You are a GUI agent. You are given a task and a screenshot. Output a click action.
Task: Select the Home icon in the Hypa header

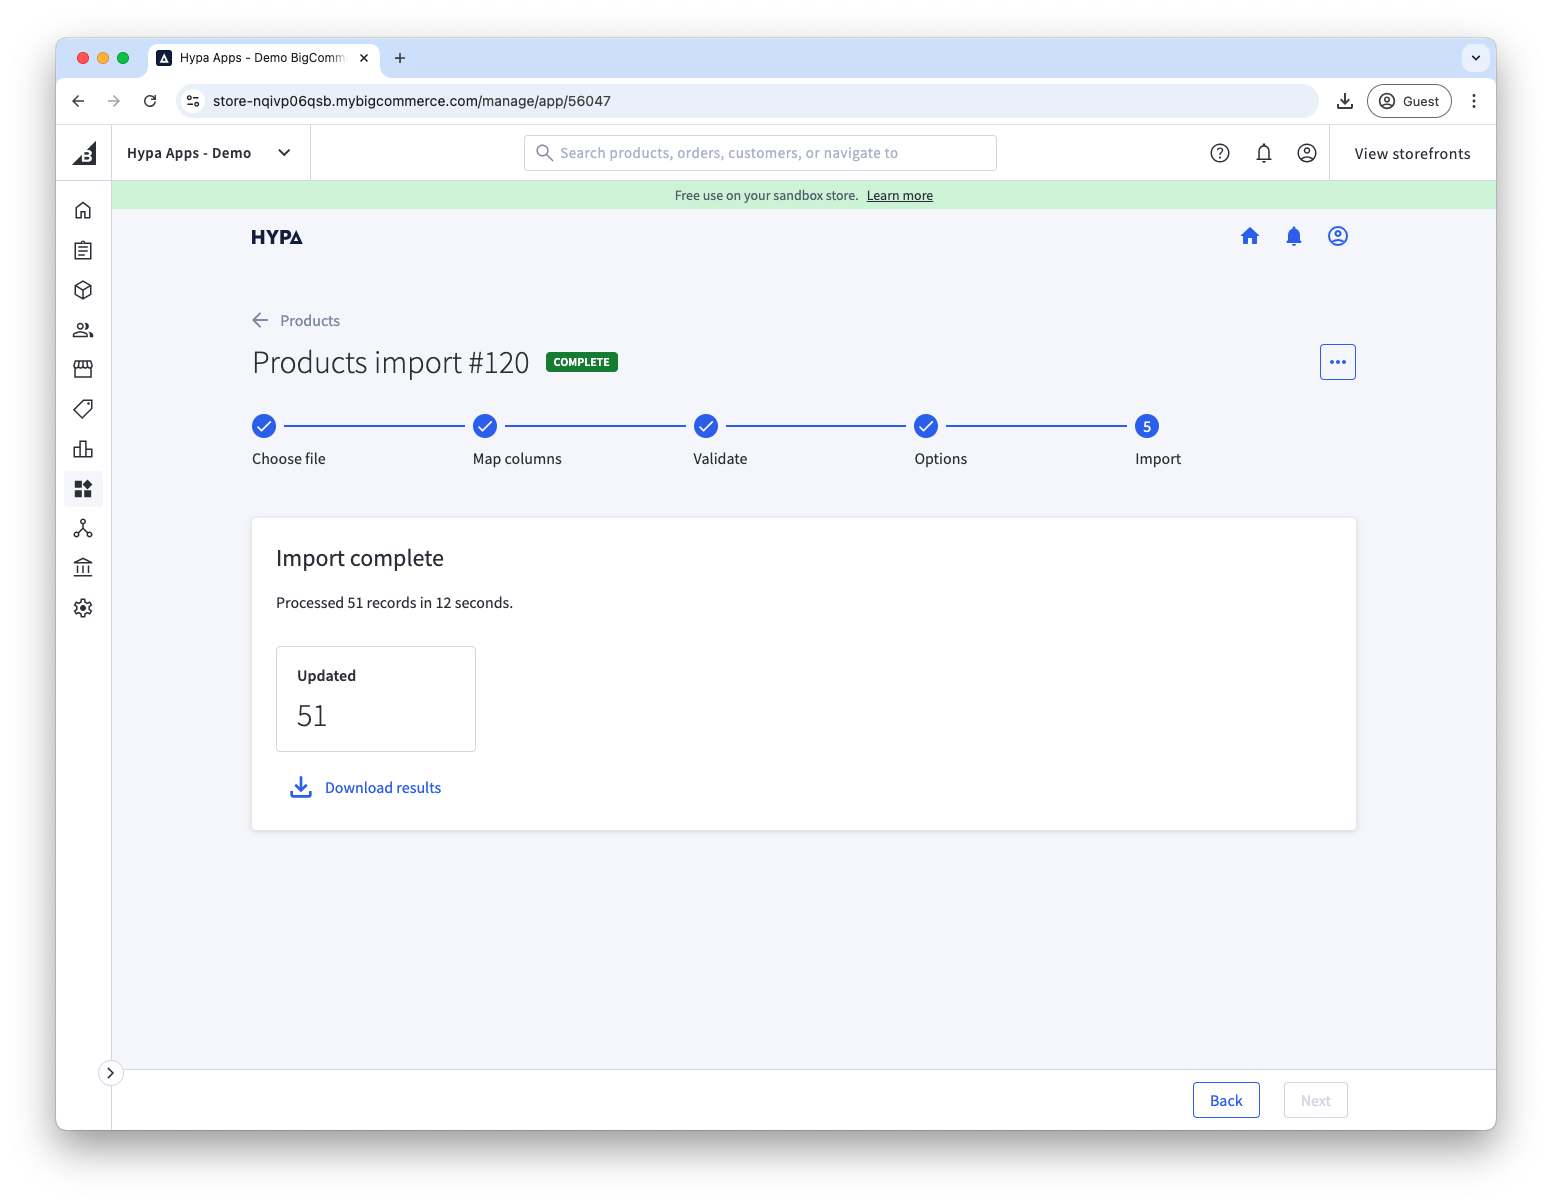coord(1250,236)
